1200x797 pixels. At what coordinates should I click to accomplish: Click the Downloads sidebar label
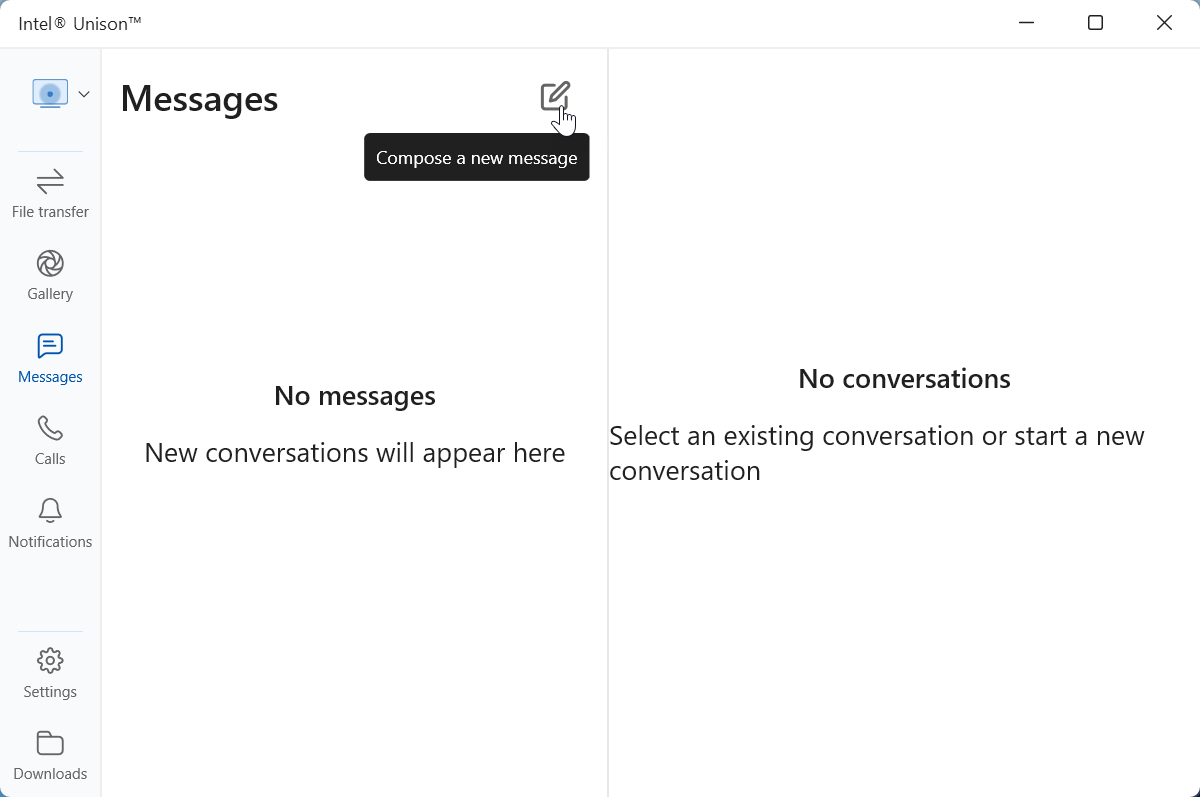pos(50,773)
